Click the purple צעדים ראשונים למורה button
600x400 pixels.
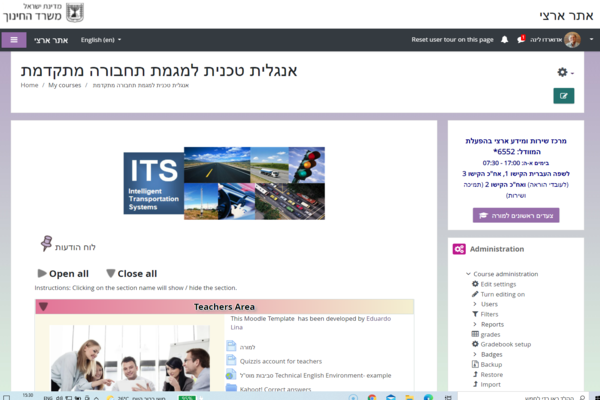516,215
